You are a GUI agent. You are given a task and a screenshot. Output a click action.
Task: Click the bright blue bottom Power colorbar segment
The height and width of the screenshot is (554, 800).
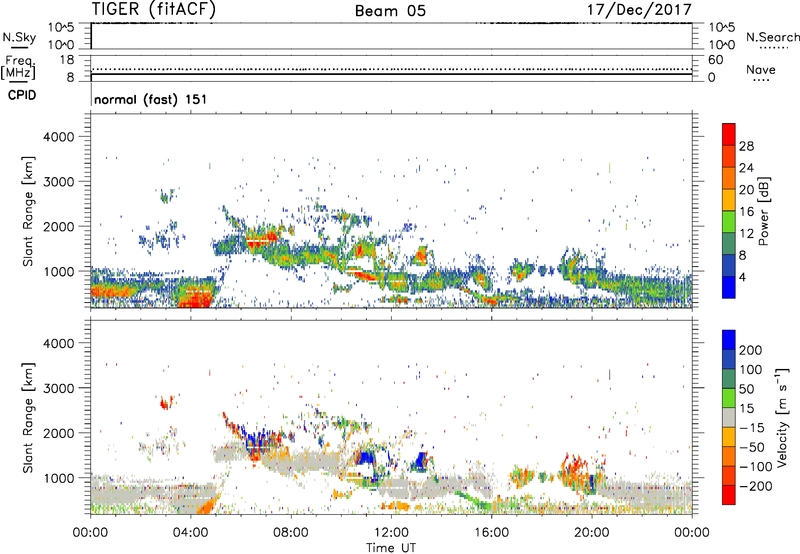click(729, 287)
